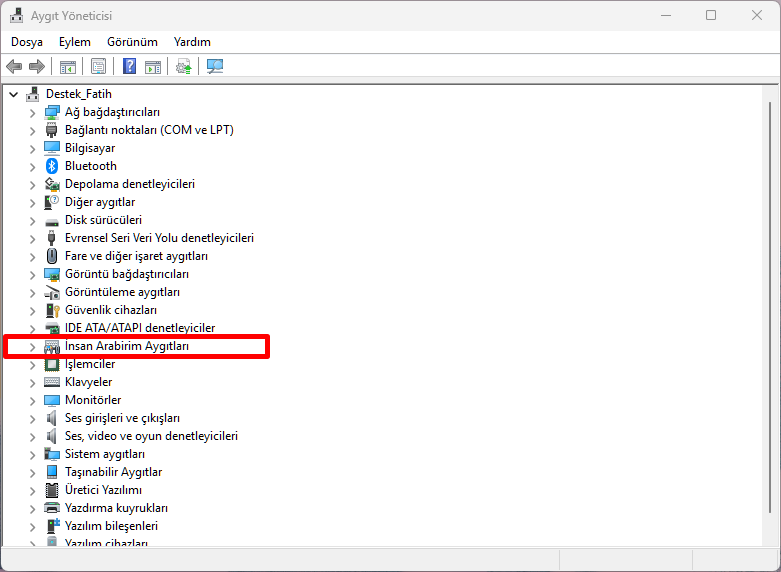Select the Görüntü bağdaştırıcıları label
This screenshot has height=572, width=781.
tap(127, 274)
